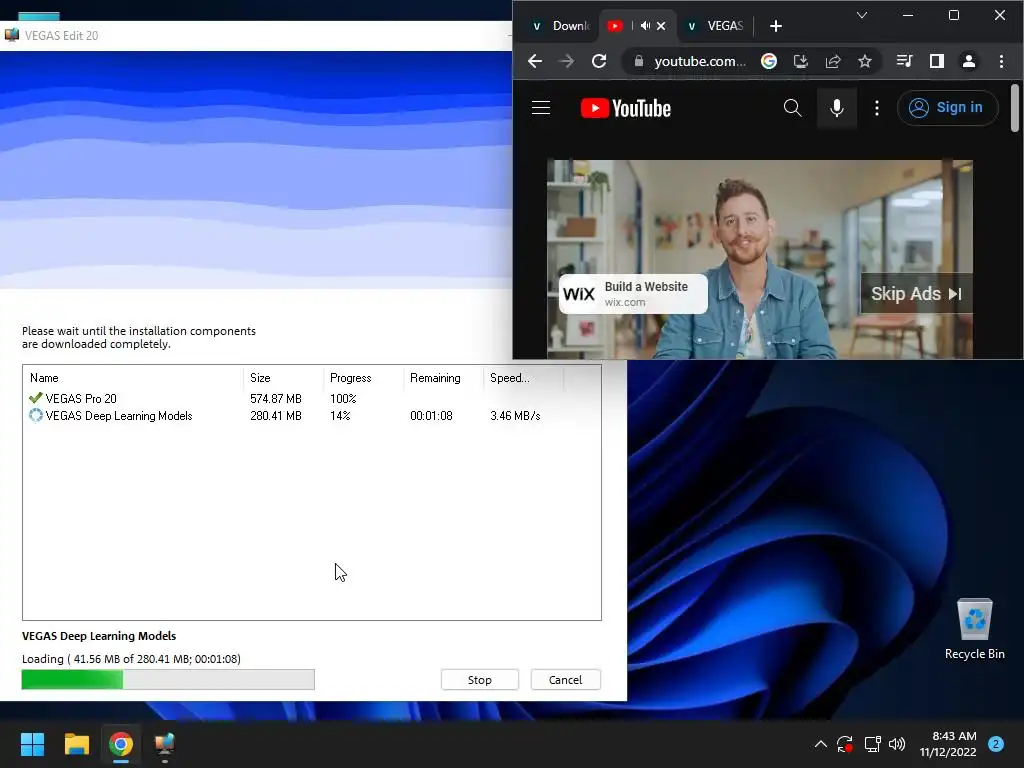This screenshot has width=1024, height=768.
Task: Open YouTube search magnifier
Action: (792, 108)
